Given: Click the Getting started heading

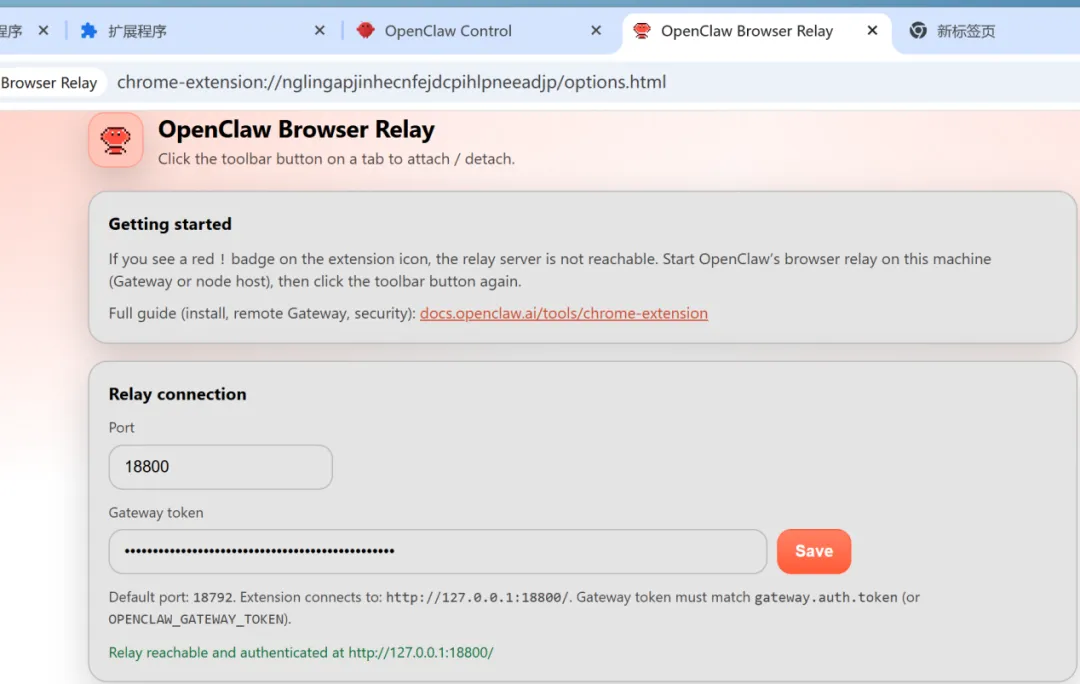Looking at the screenshot, I should point(170,224).
